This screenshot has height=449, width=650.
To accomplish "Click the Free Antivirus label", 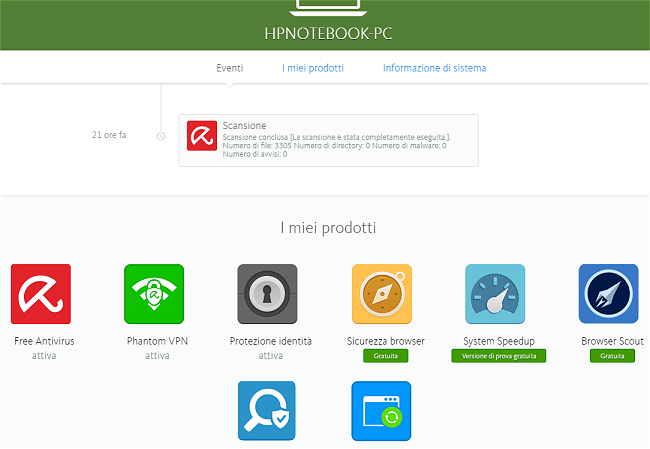I will point(44,341).
